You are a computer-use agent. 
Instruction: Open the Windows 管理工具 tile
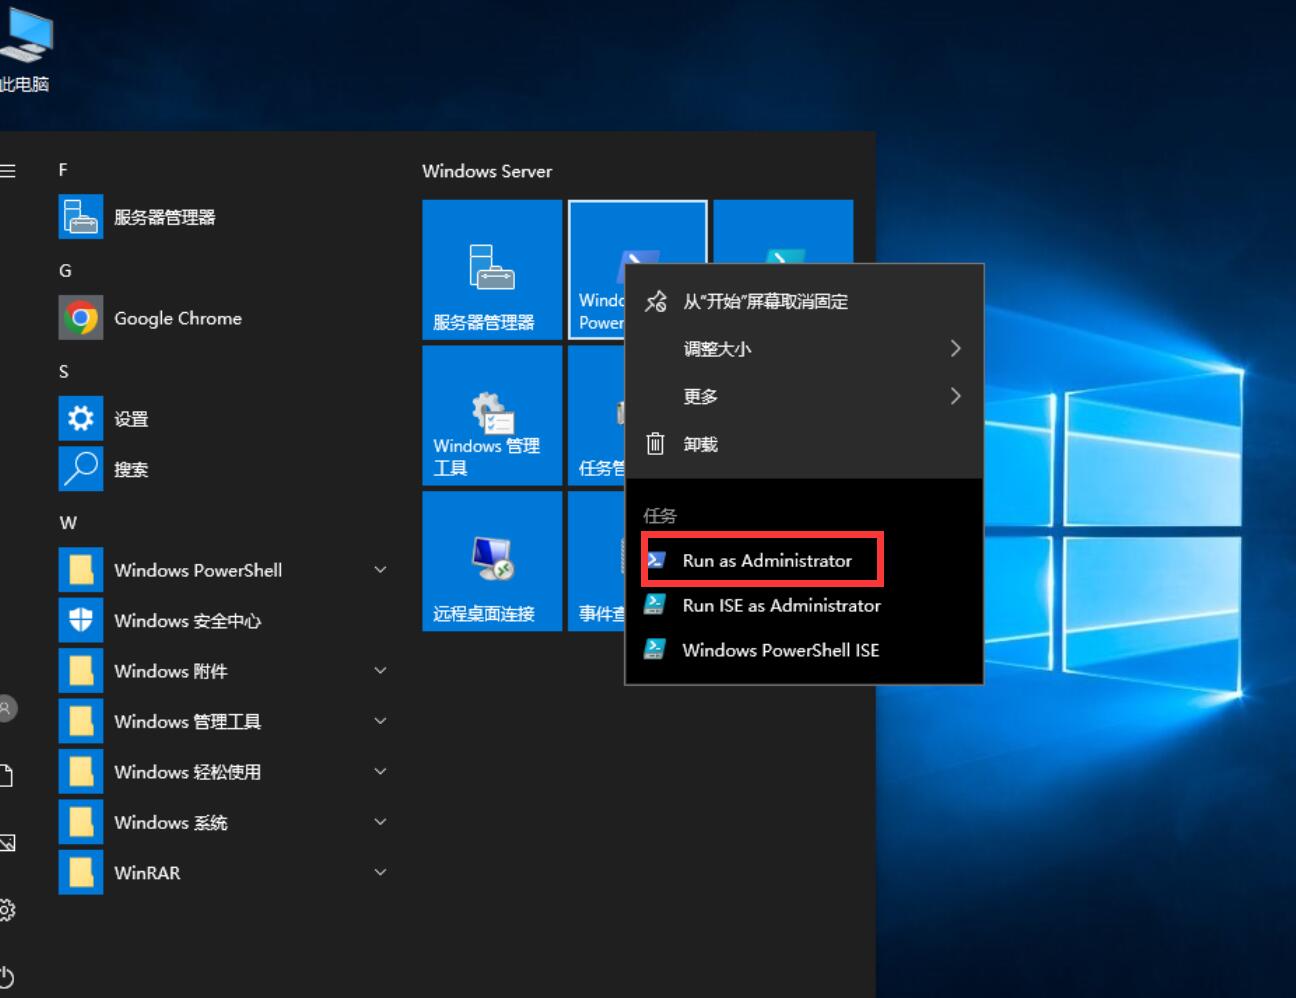(491, 416)
